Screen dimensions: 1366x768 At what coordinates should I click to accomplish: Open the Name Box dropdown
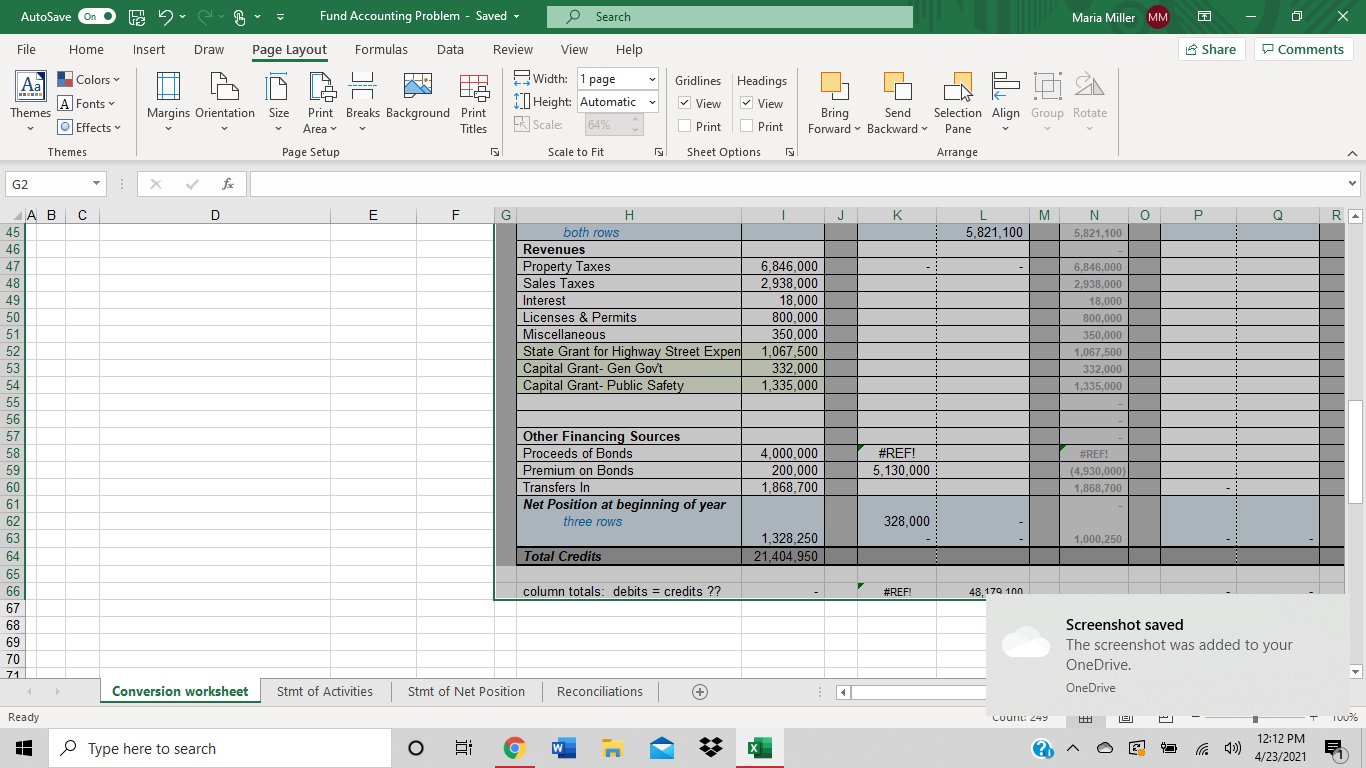pos(96,184)
